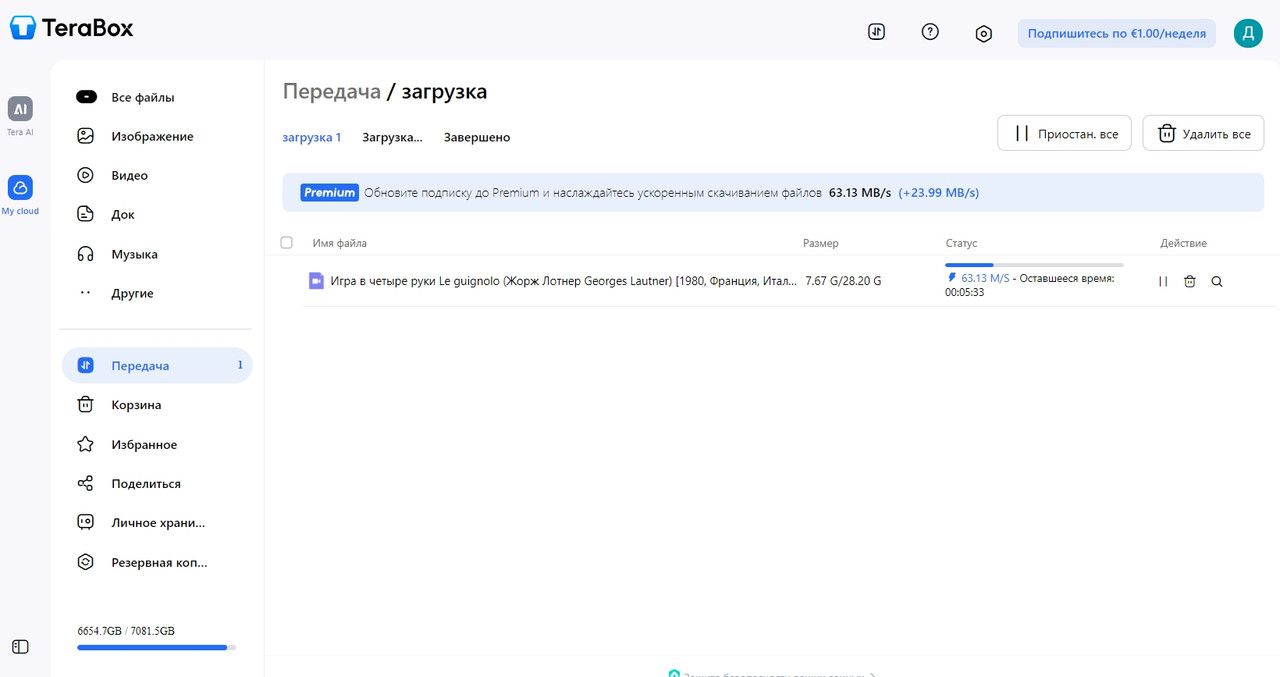Click the TeraBox logo

tap(71, 28)
